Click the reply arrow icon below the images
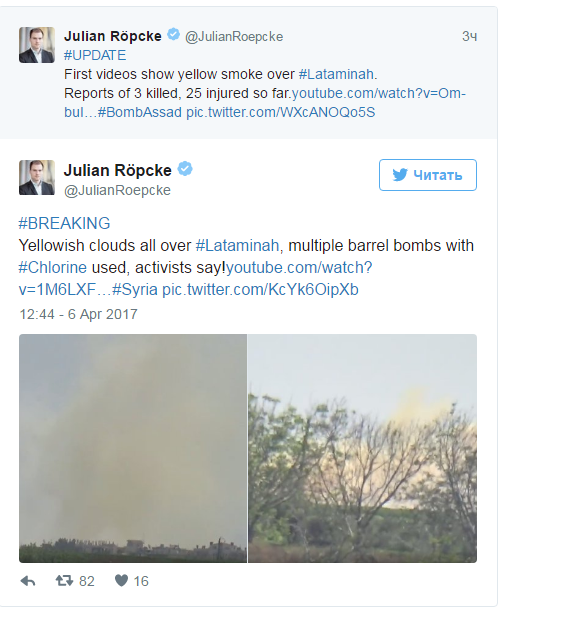The image size is (586, 617). [28, 581]
